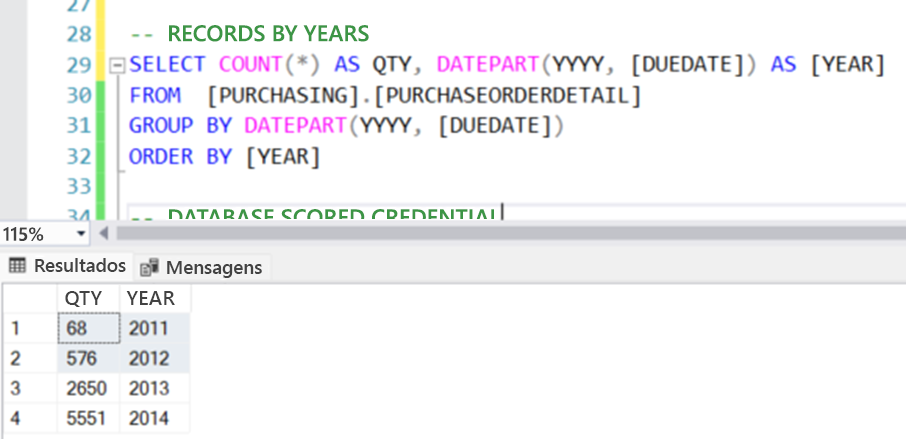Click line number 28 in the margin
Viewport: 906px width, 439px height.
[x=79, y=34]
